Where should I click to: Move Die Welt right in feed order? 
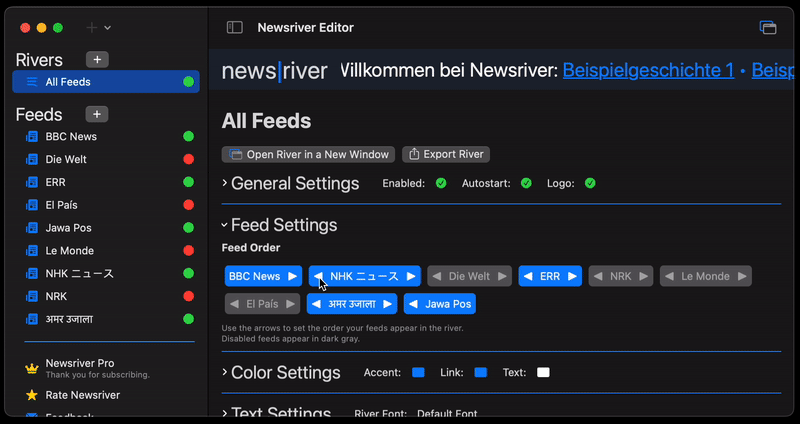click(x=503, y=276)
